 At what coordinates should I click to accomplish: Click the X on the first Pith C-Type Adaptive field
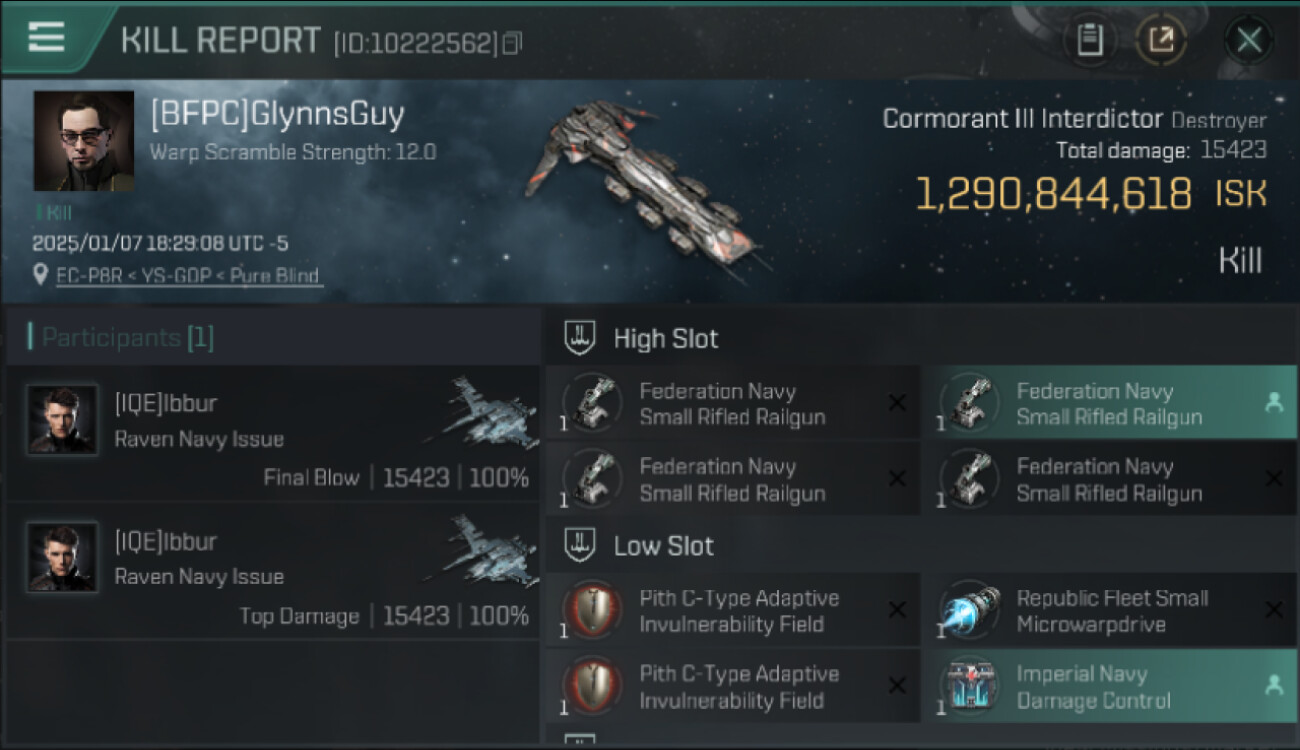[x=897, y=610]
